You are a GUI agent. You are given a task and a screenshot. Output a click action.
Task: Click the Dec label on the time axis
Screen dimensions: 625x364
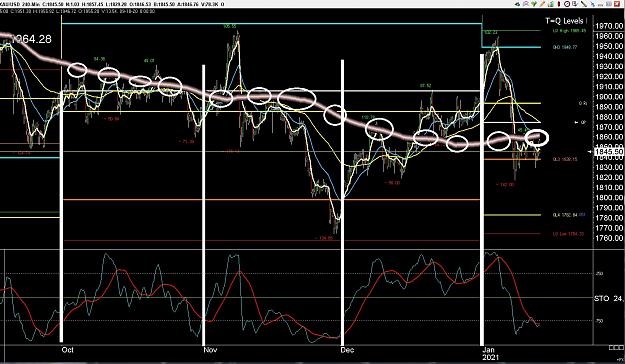coord(348,350)
